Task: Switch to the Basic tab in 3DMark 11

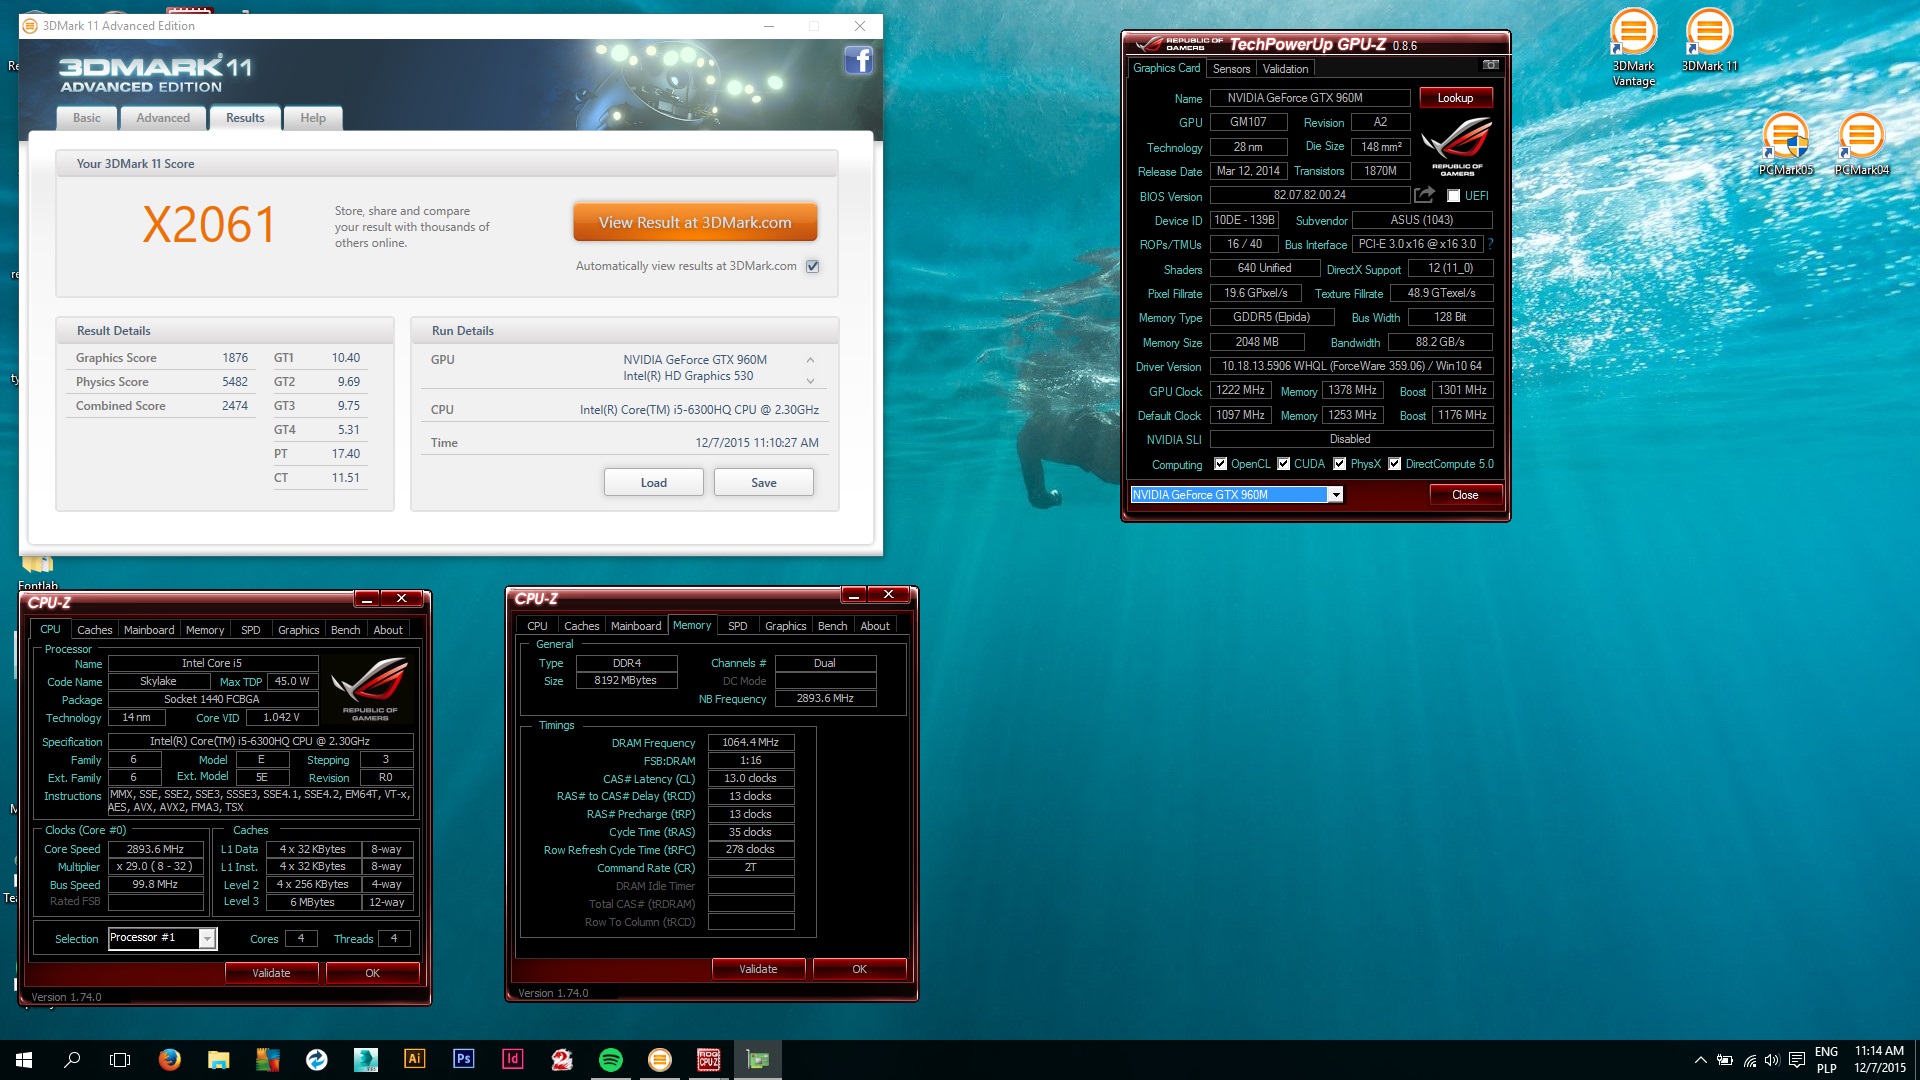Action: coord(86,118)
